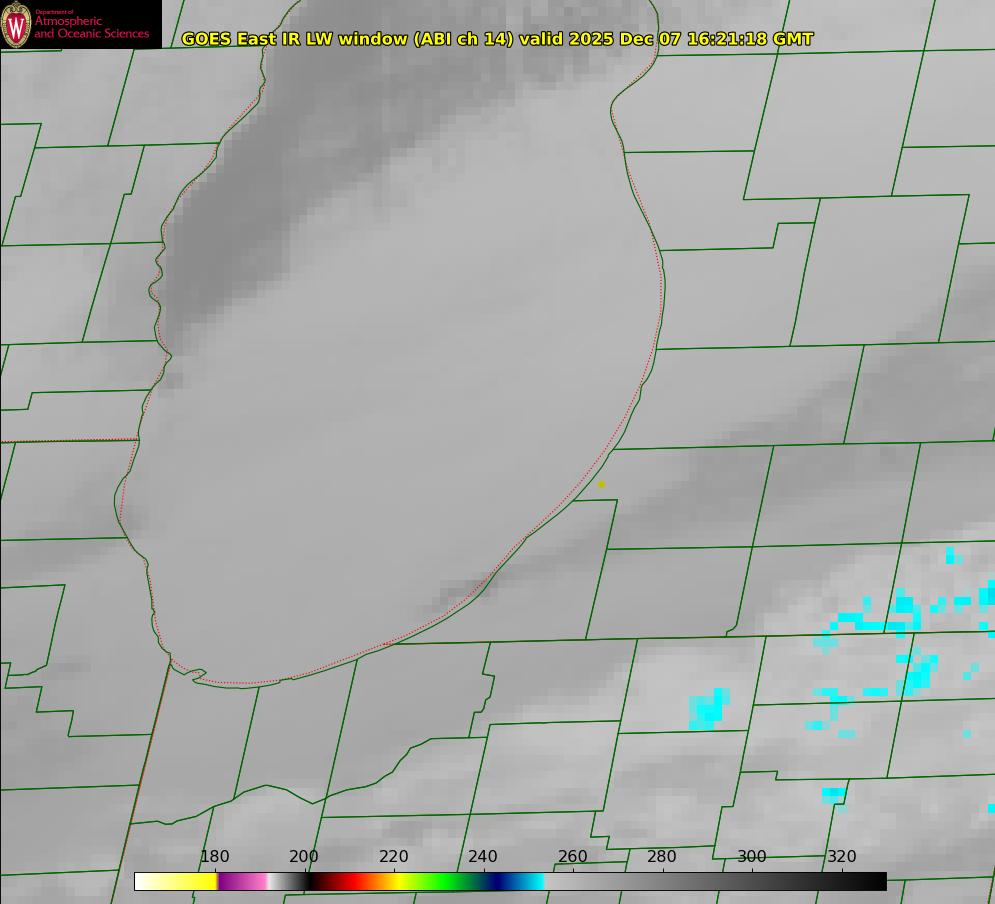The width and height of the screenshot is (995, 904).
Task: Click the Atmospheric and Oceanic Sciences text
Action: (91, 27)
